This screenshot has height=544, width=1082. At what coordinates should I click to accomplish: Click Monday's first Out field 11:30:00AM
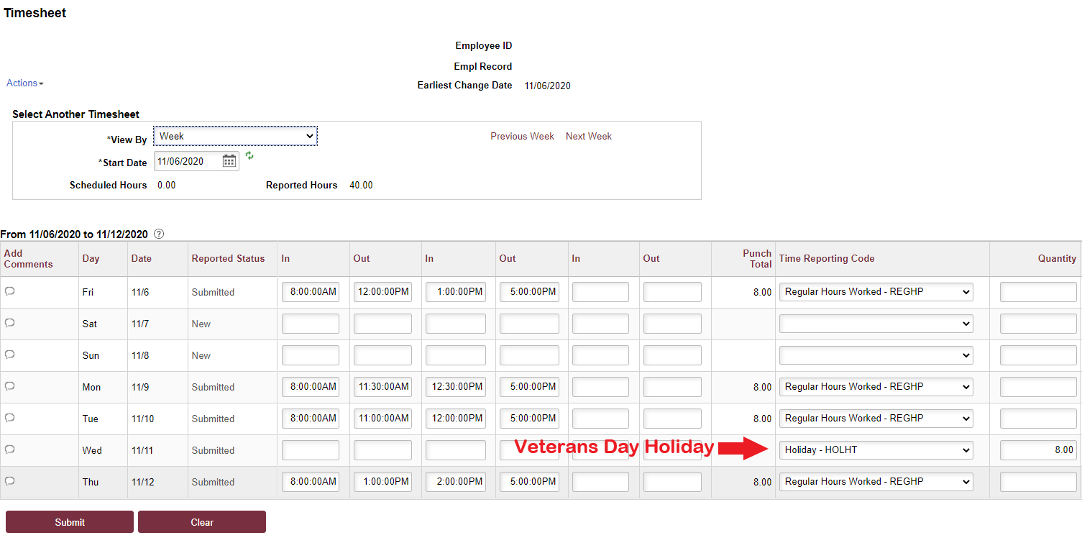(x=383, y=387)
